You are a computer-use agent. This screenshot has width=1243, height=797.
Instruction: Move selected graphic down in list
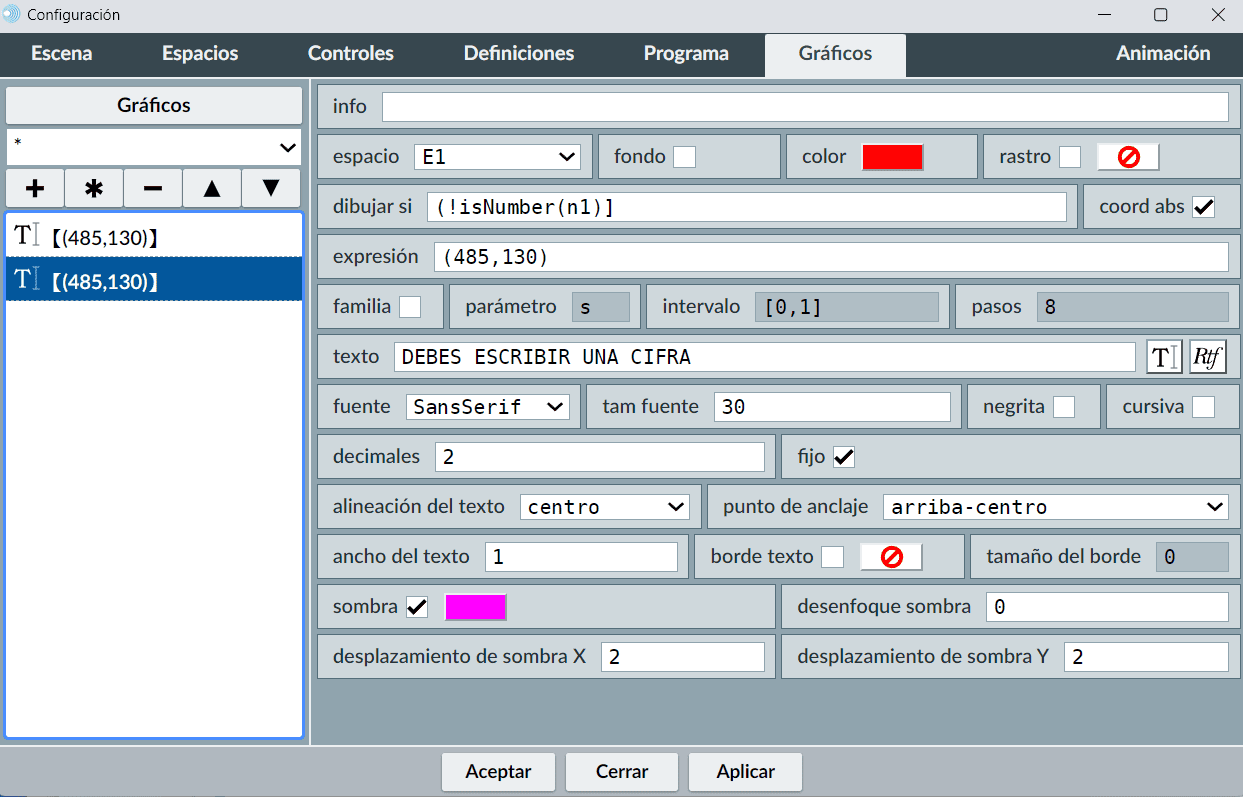click(270, 188)
